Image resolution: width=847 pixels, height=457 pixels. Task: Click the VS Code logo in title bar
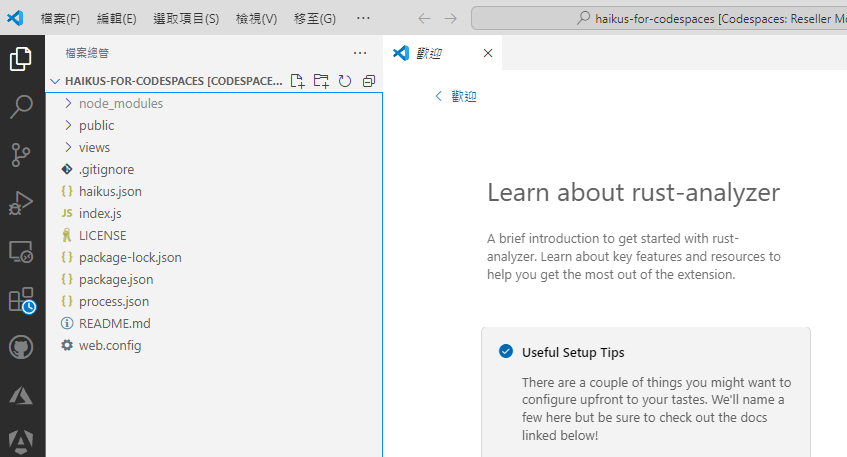coord(15,18)
